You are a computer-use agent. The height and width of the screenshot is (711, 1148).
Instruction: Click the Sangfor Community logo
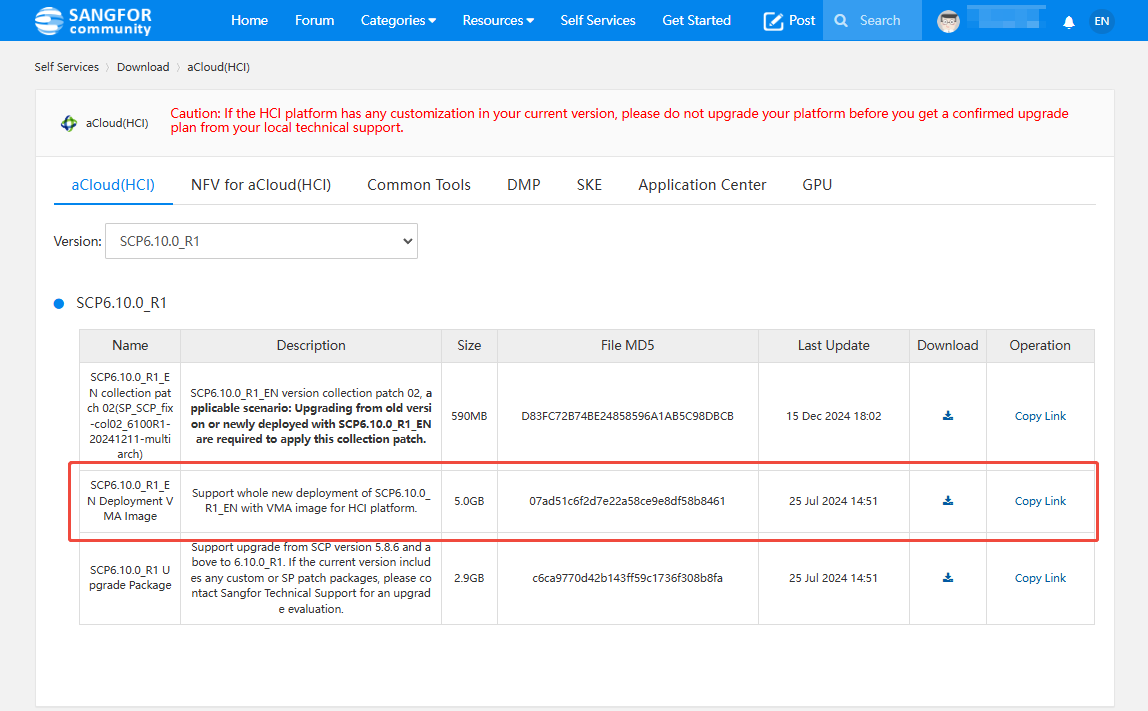coord(93,21)
